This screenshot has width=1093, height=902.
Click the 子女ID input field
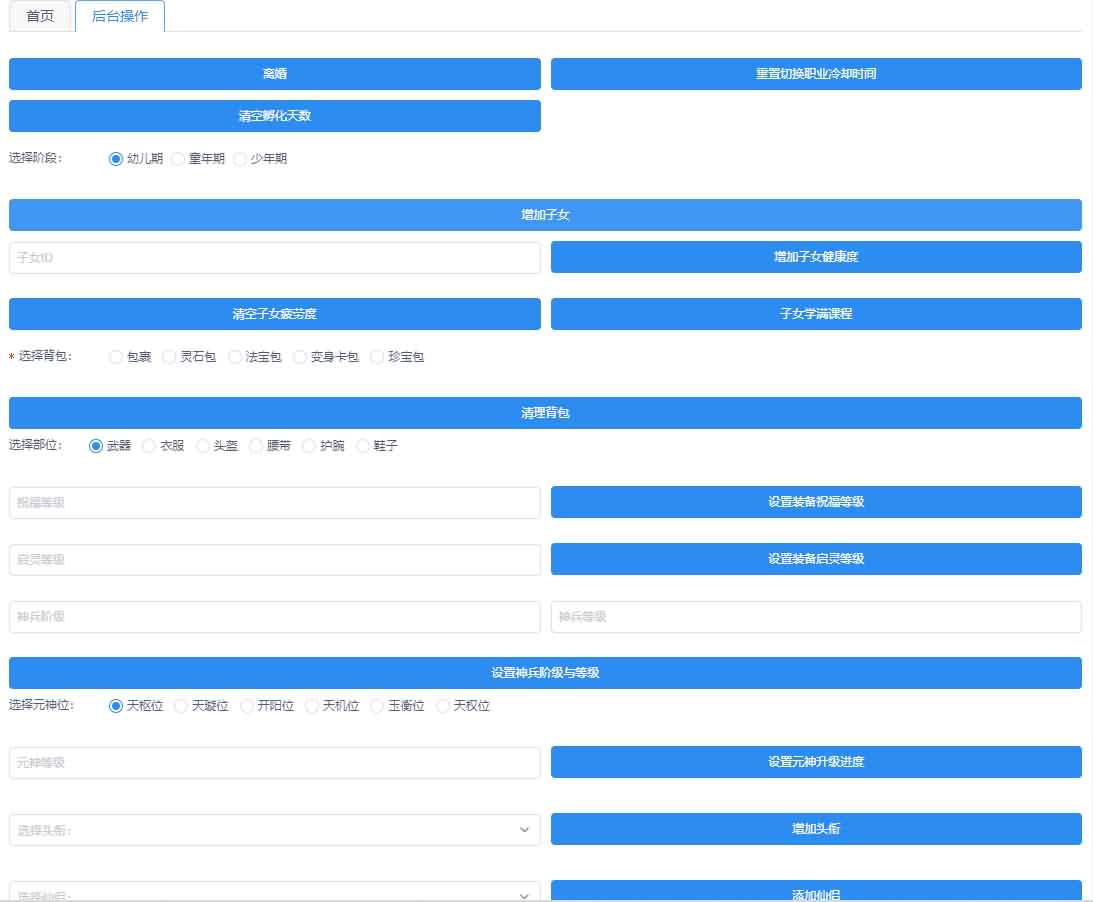(274, 256)
